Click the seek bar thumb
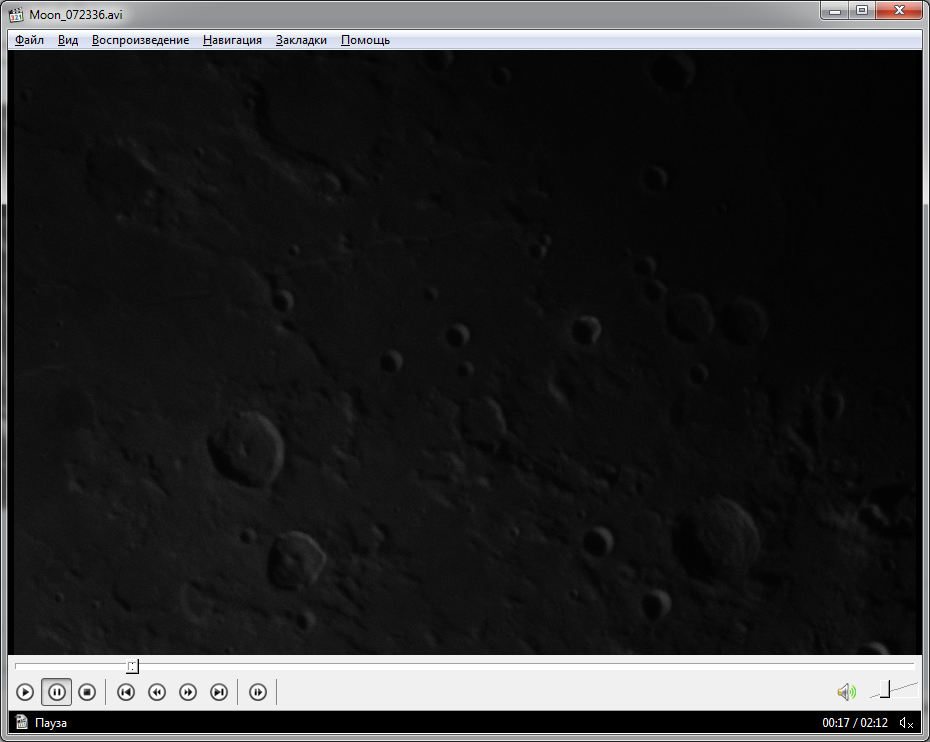 [132, 666]
